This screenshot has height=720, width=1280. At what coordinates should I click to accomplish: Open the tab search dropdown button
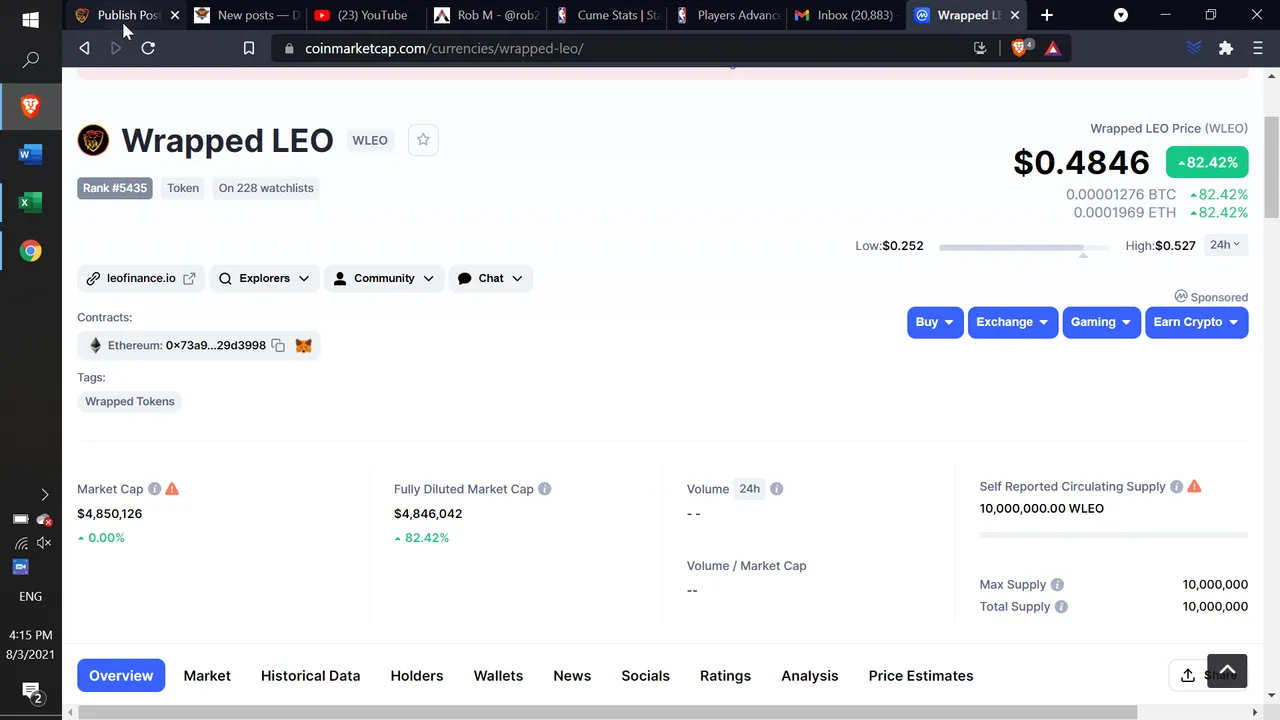(x=1121, y=15)
